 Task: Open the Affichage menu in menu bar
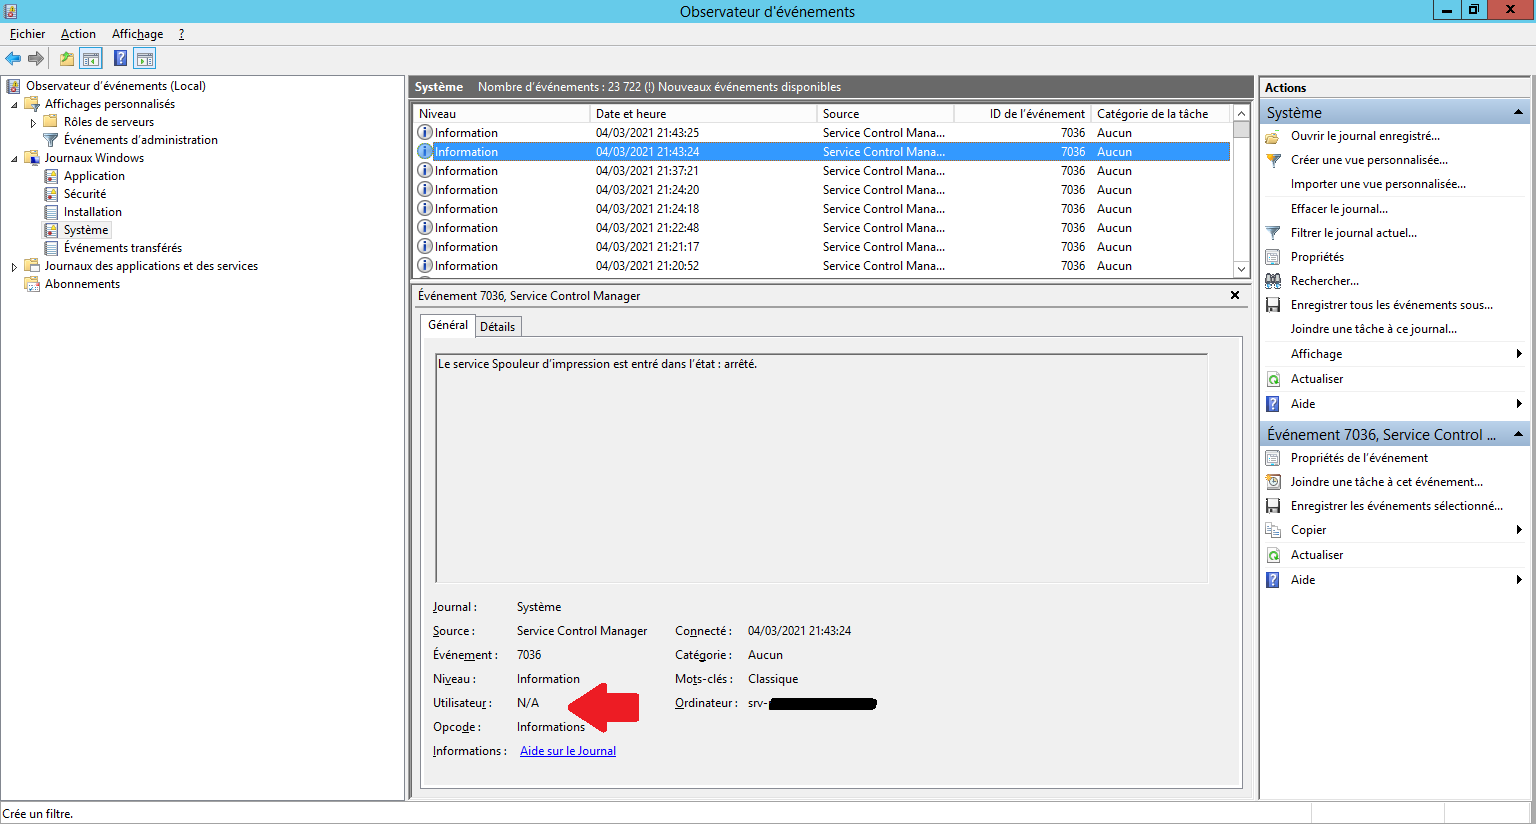137,34
